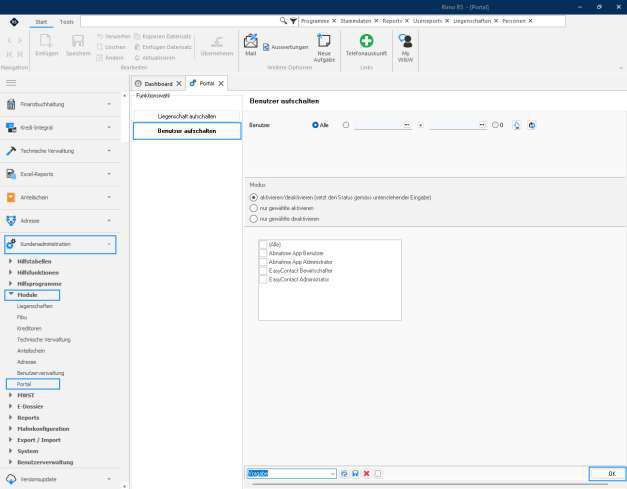The image size is (627, 489).
Task: Click the Speichern ribbon icon
Action: (x=78, y=41)
